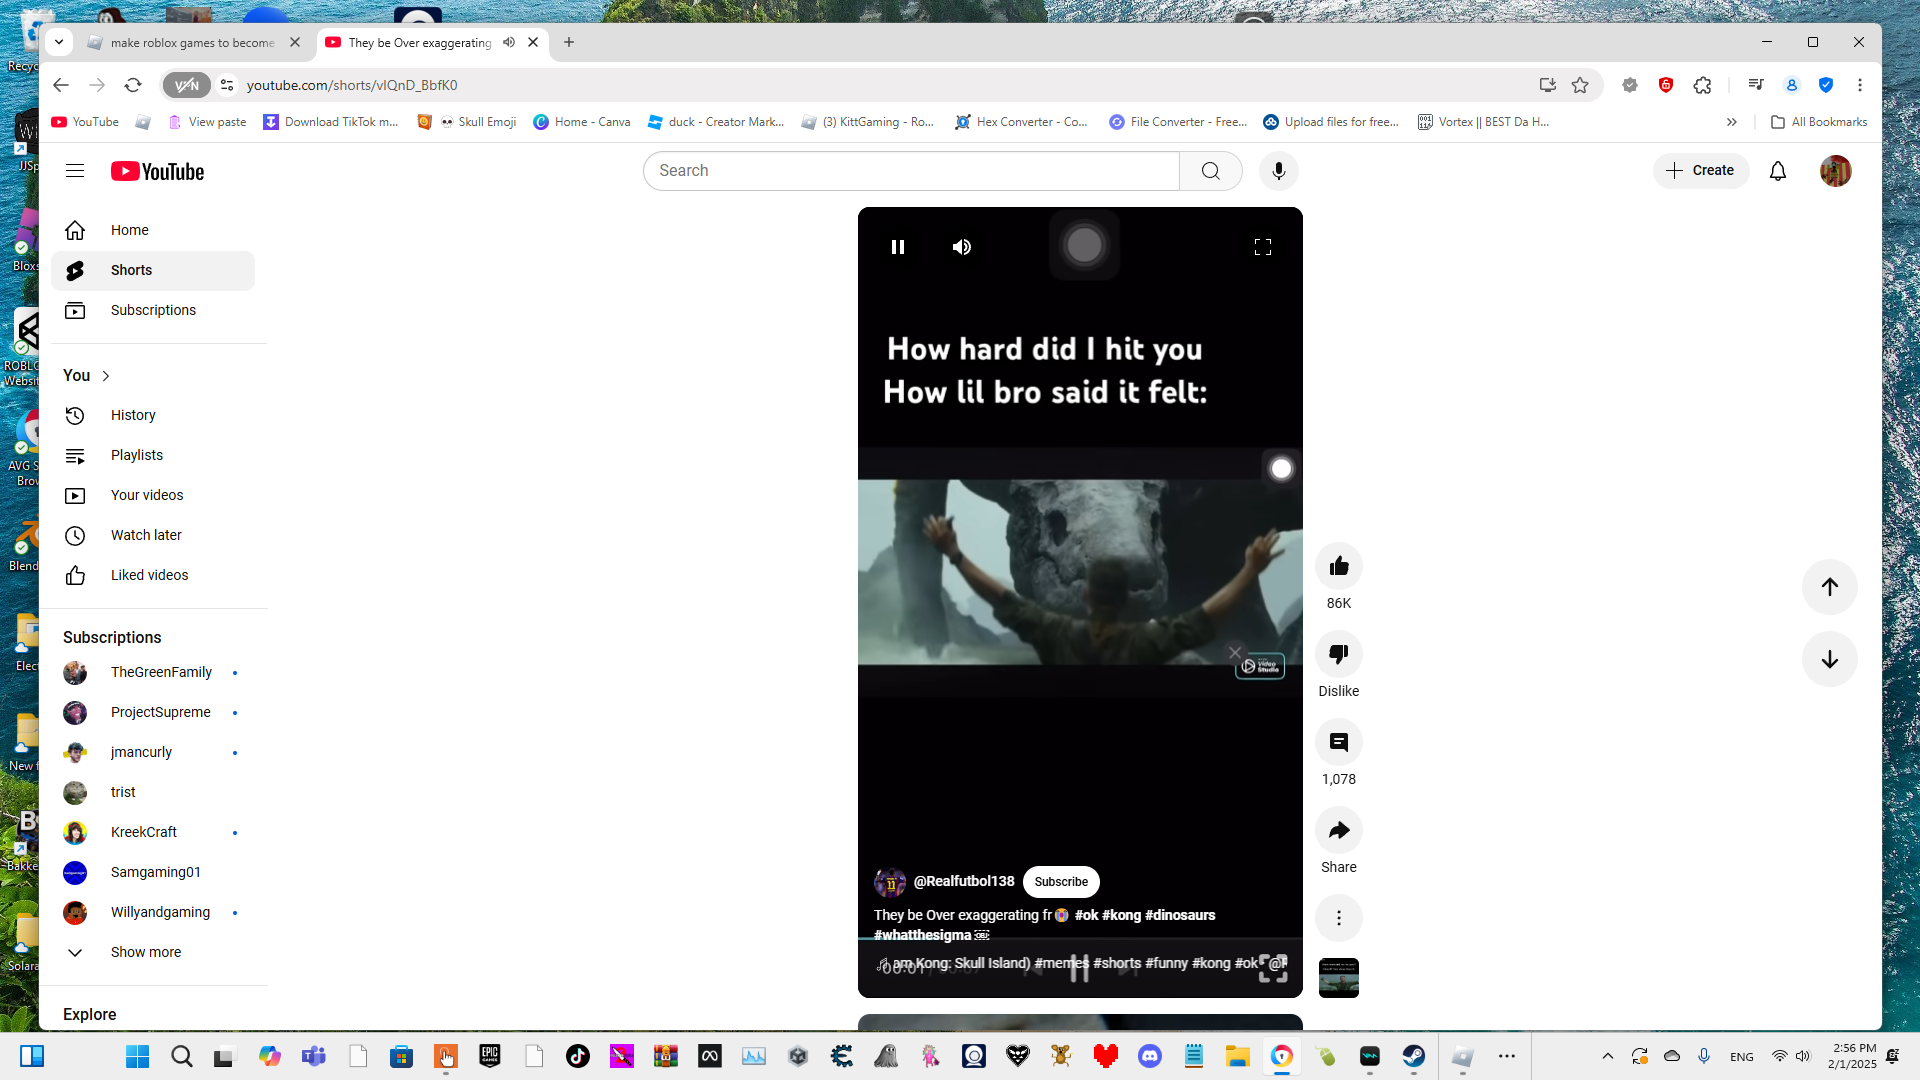Mute the tab audio speaker icon
The width and height of the screenshot is (1920, 1080).
click(509, 42)
